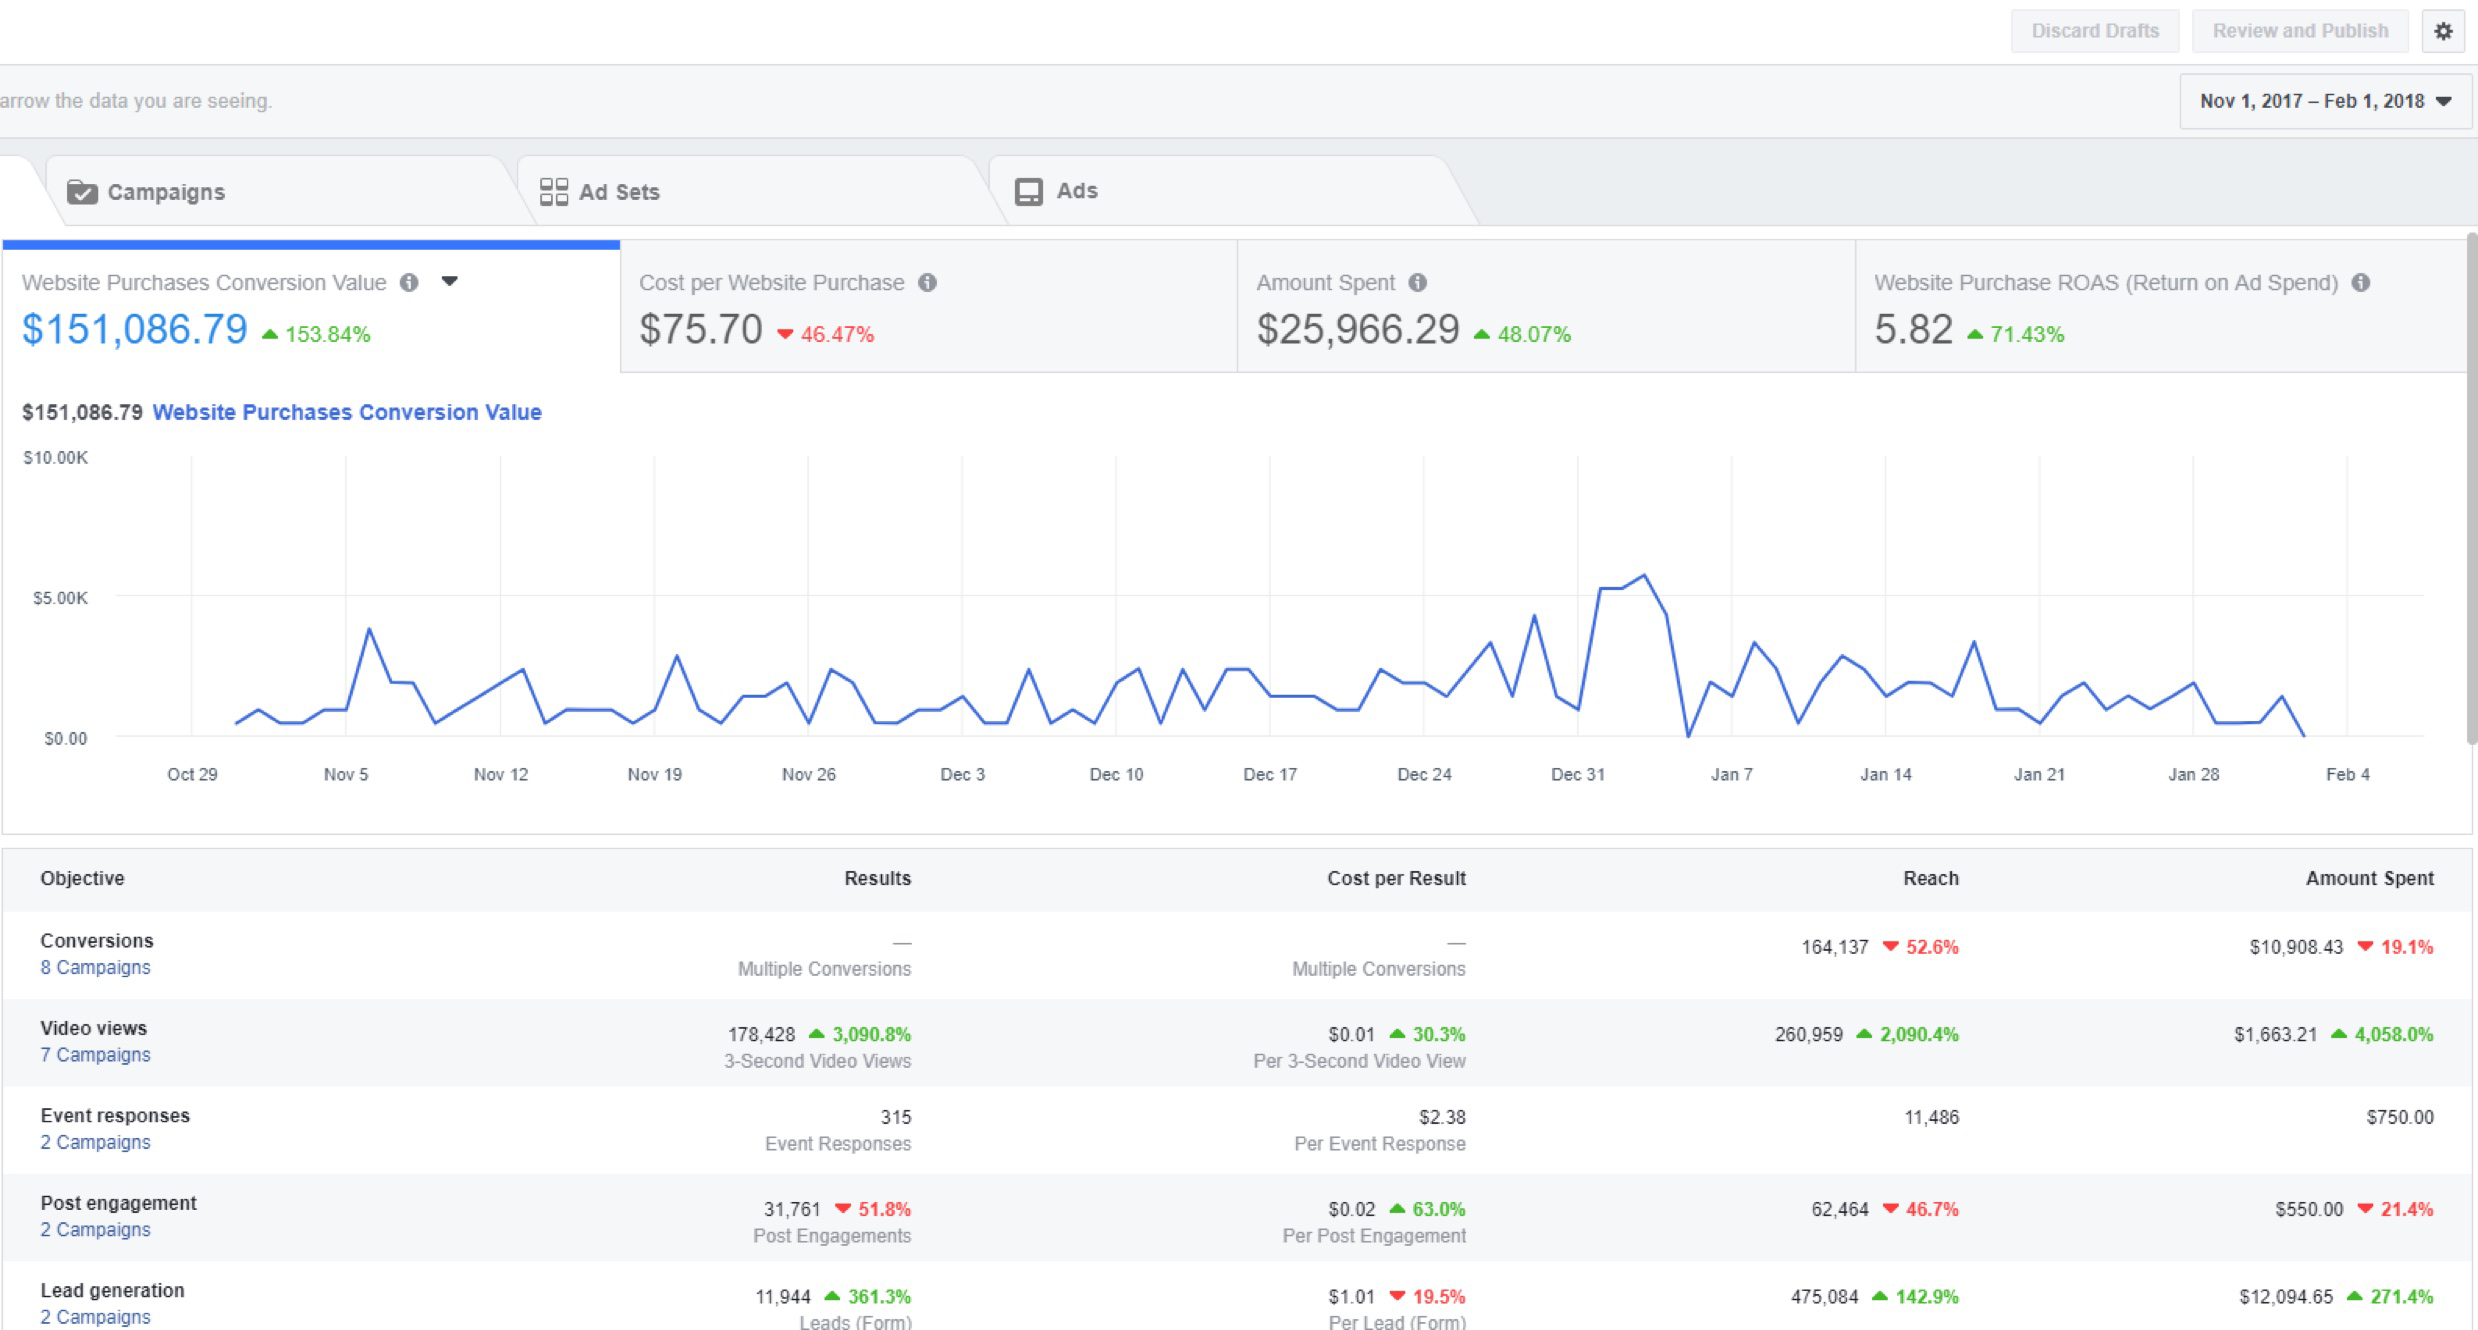Click the 3,090.8% increase indicator
2478x1330 pixels.
pos(860,1034)
